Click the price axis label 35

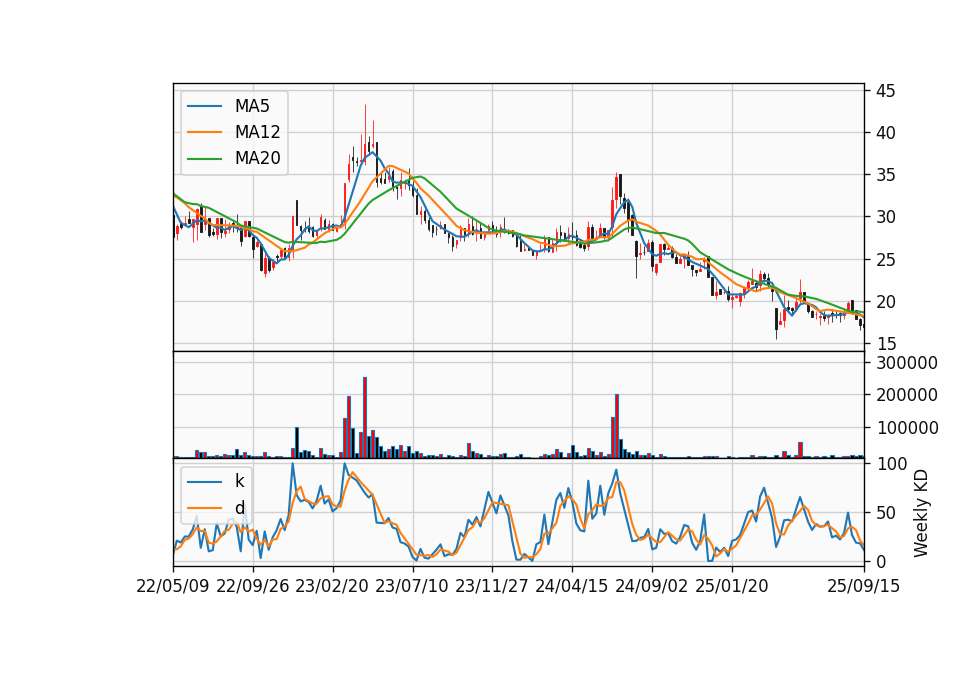click(x=885, y=175)
